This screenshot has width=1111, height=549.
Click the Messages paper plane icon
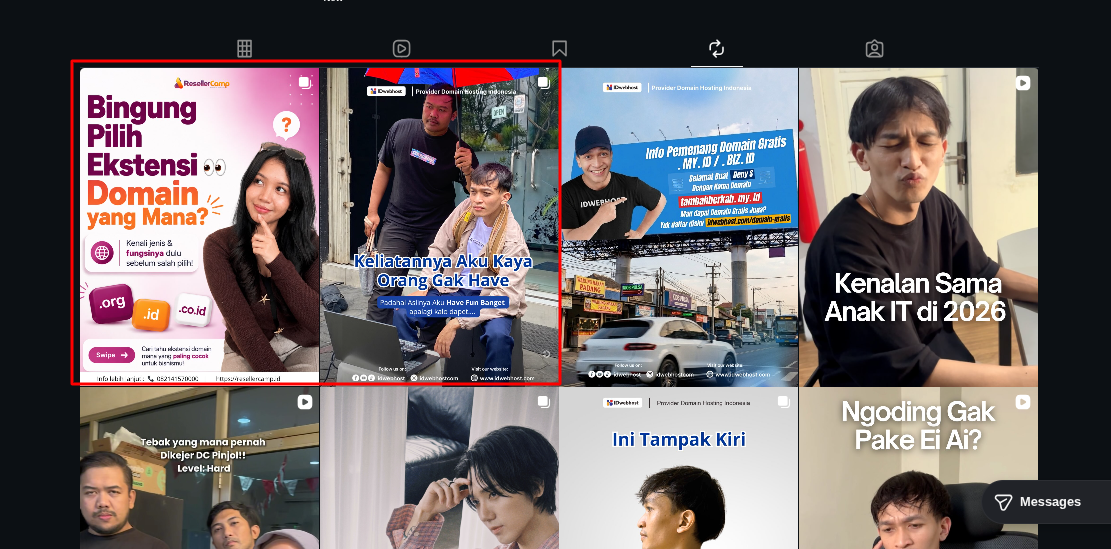[1003, 502]
